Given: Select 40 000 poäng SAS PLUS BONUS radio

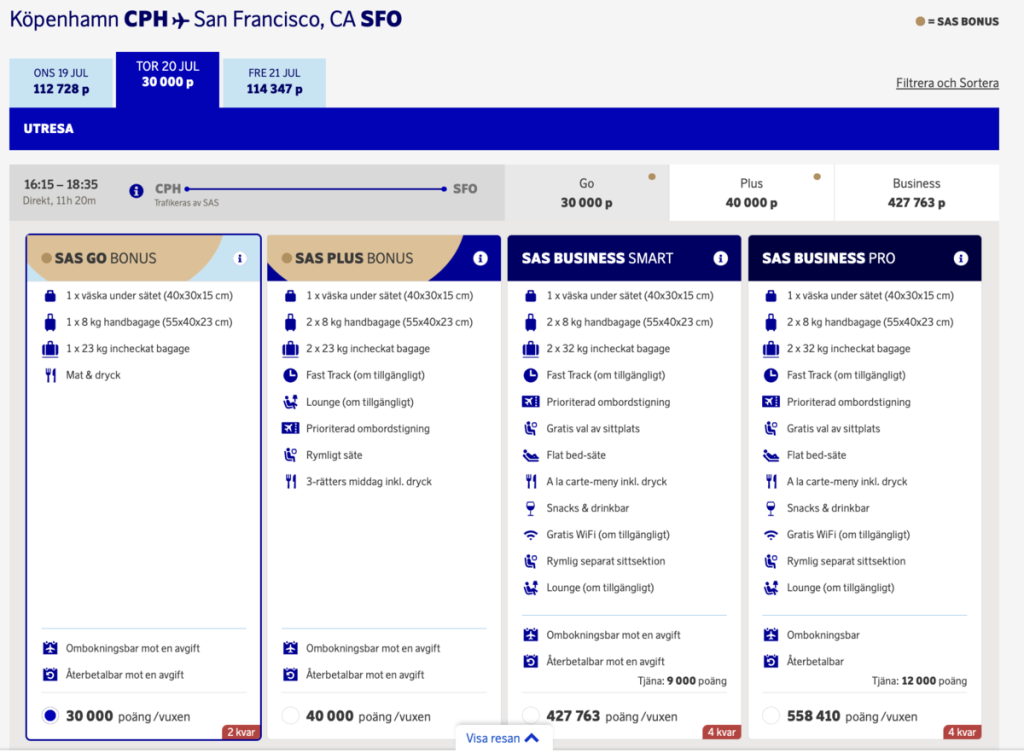Looking at the screenshot, I should [x=291, y=716].
